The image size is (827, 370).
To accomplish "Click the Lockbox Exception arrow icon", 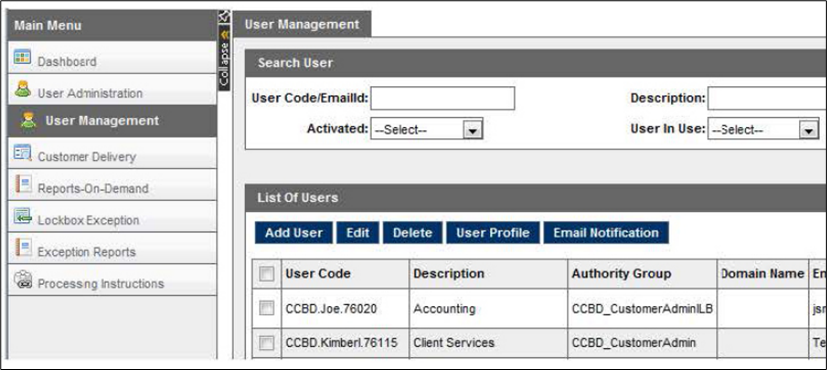I will tap(22, 216).
